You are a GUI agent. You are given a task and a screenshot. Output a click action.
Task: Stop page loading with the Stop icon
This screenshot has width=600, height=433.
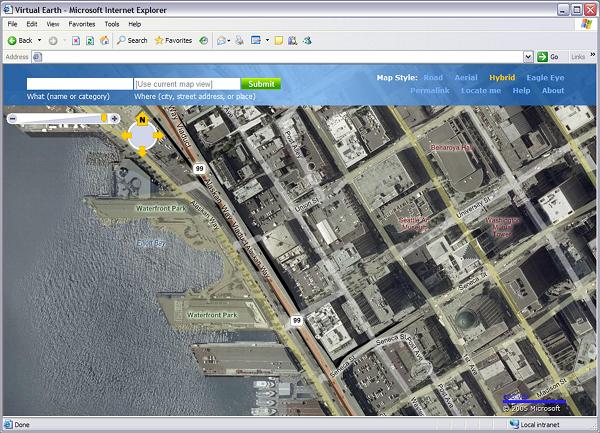76,41
